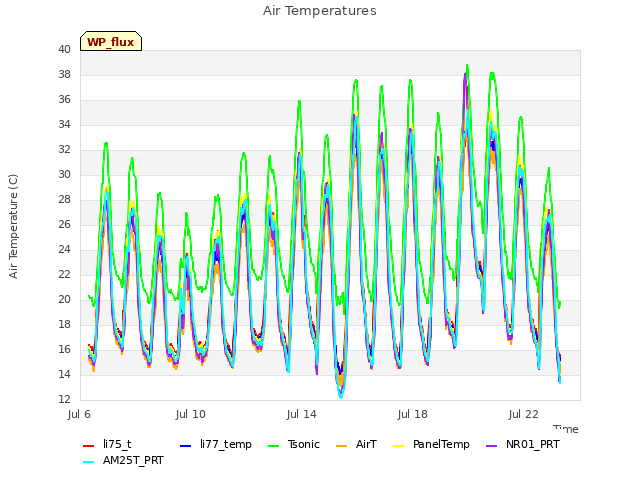Click the WP_flux annotation label
The image size is (640, 480).
tap(111, 42)
